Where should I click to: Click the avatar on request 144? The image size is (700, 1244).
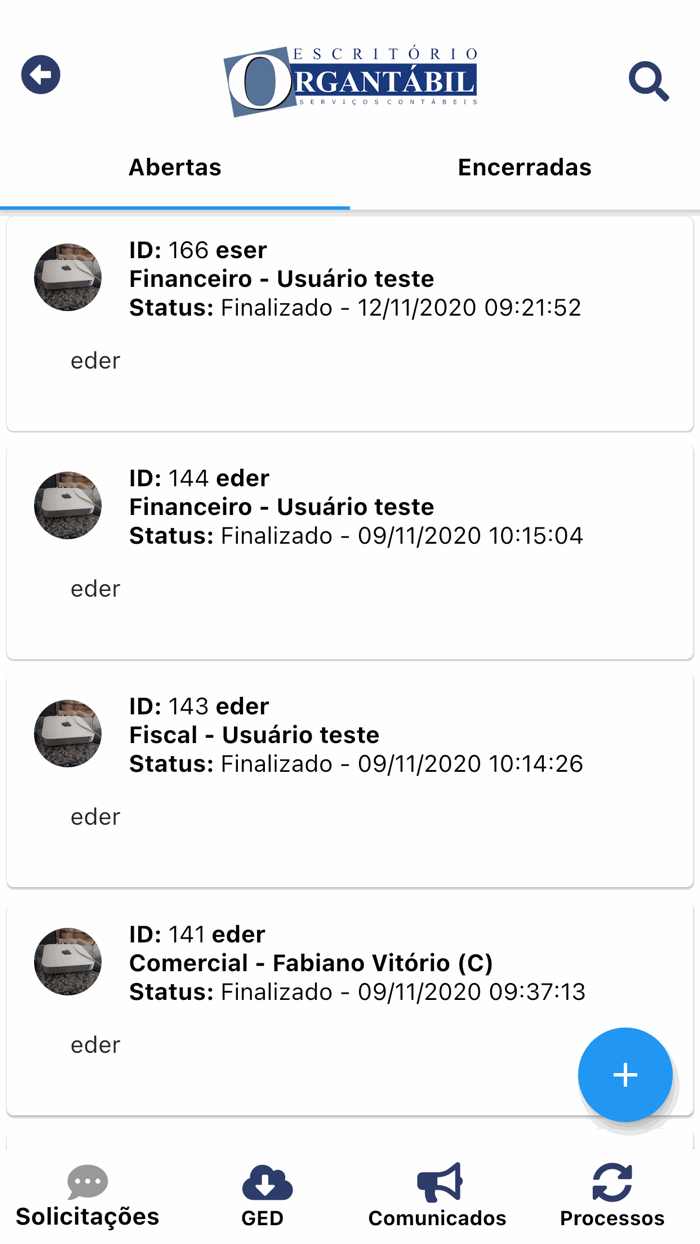[67, 505]
